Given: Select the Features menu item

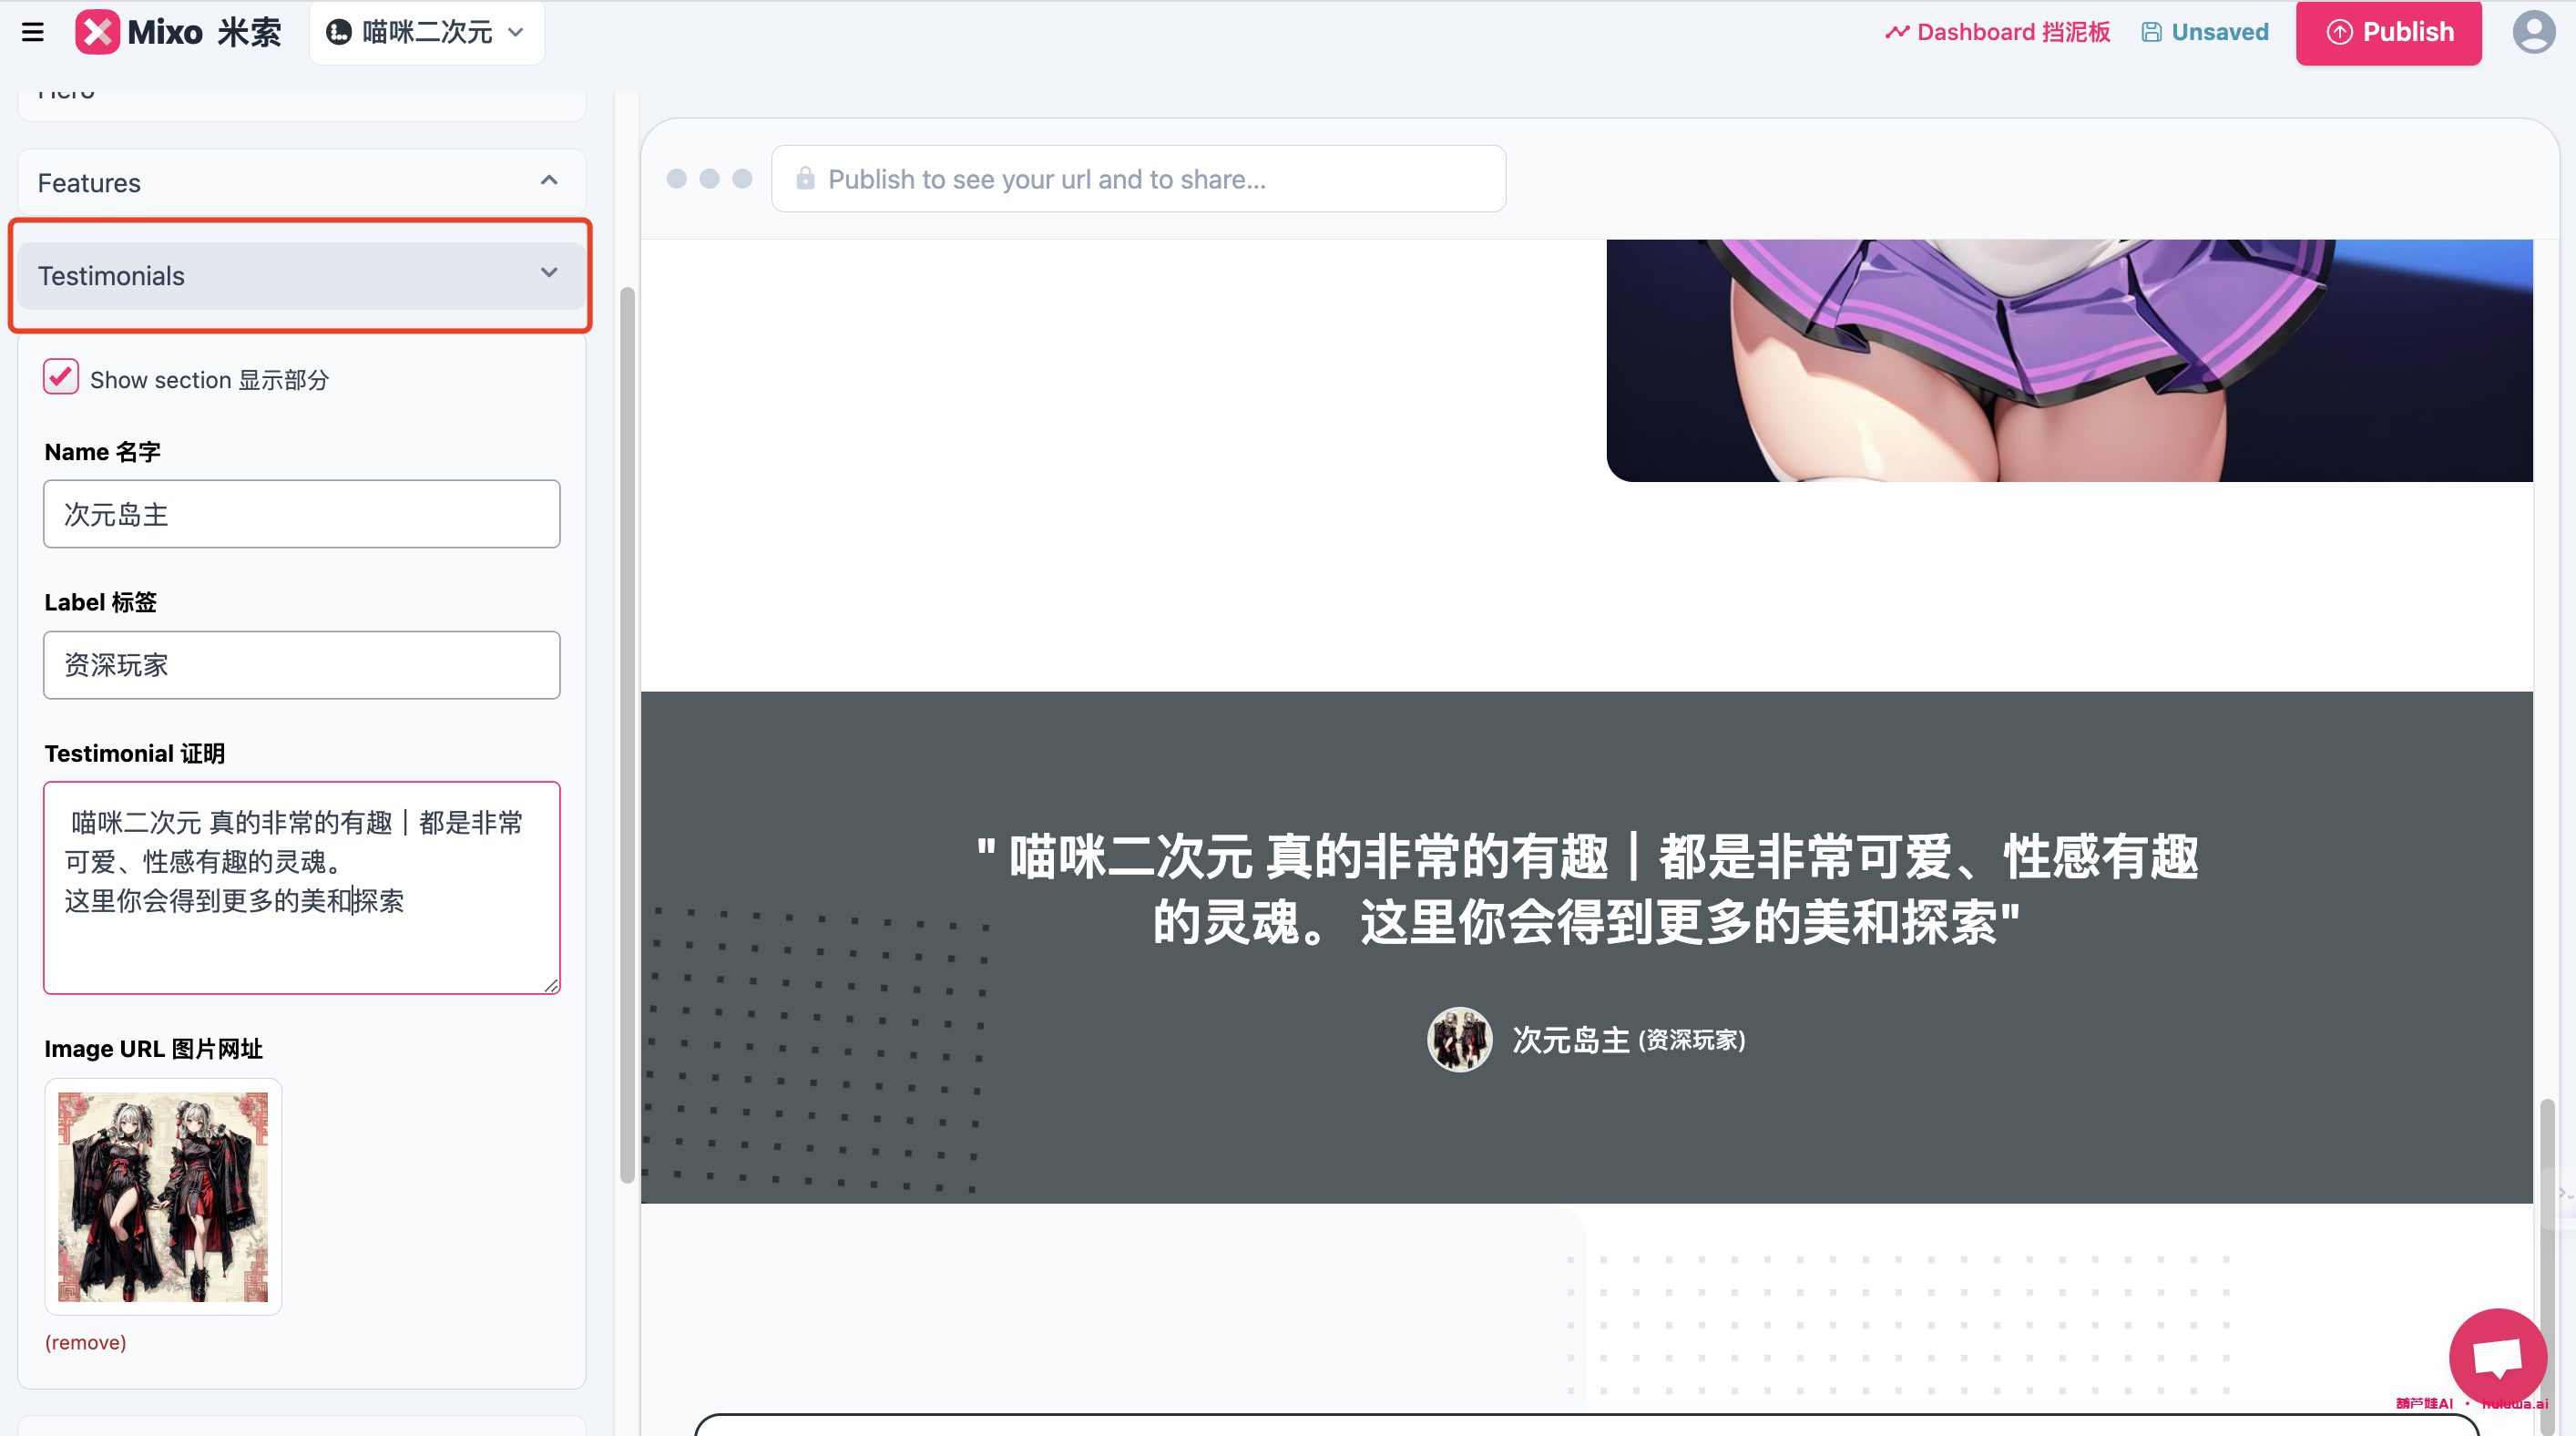Looking at the screenshot, I should click(x=301, y=180).
